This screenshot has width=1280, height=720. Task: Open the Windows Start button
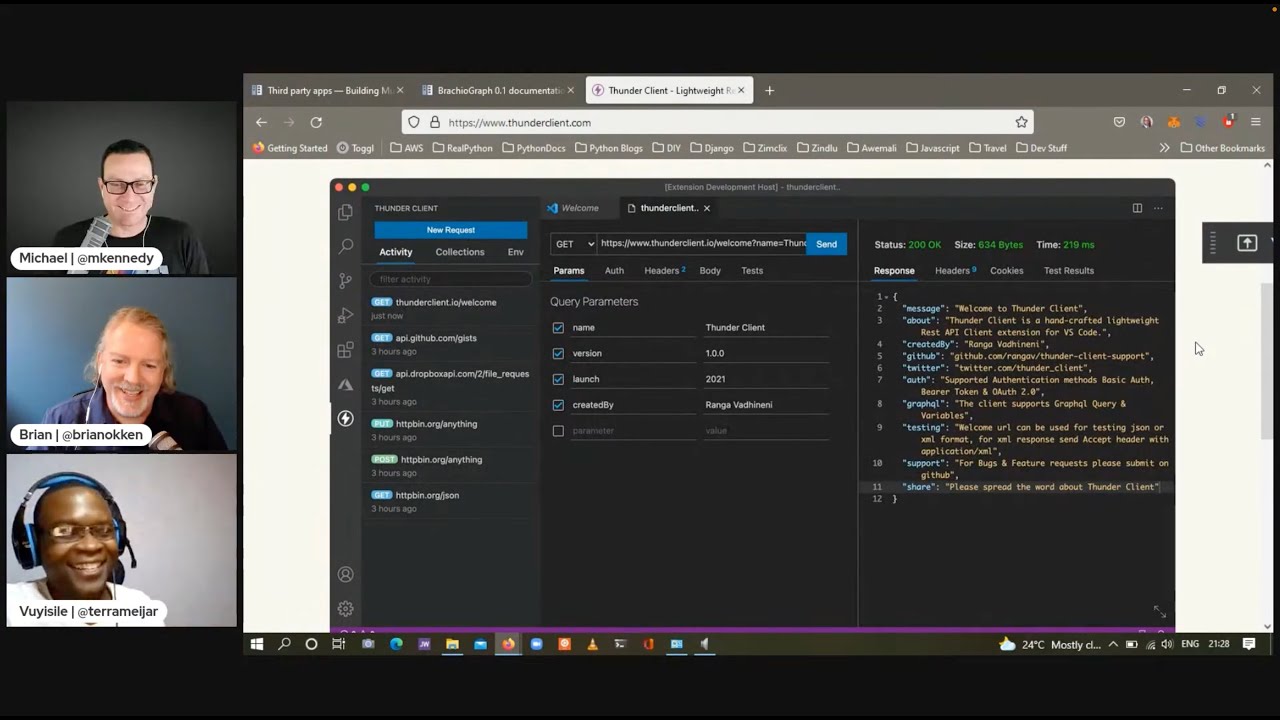click(x=256, y=644)
